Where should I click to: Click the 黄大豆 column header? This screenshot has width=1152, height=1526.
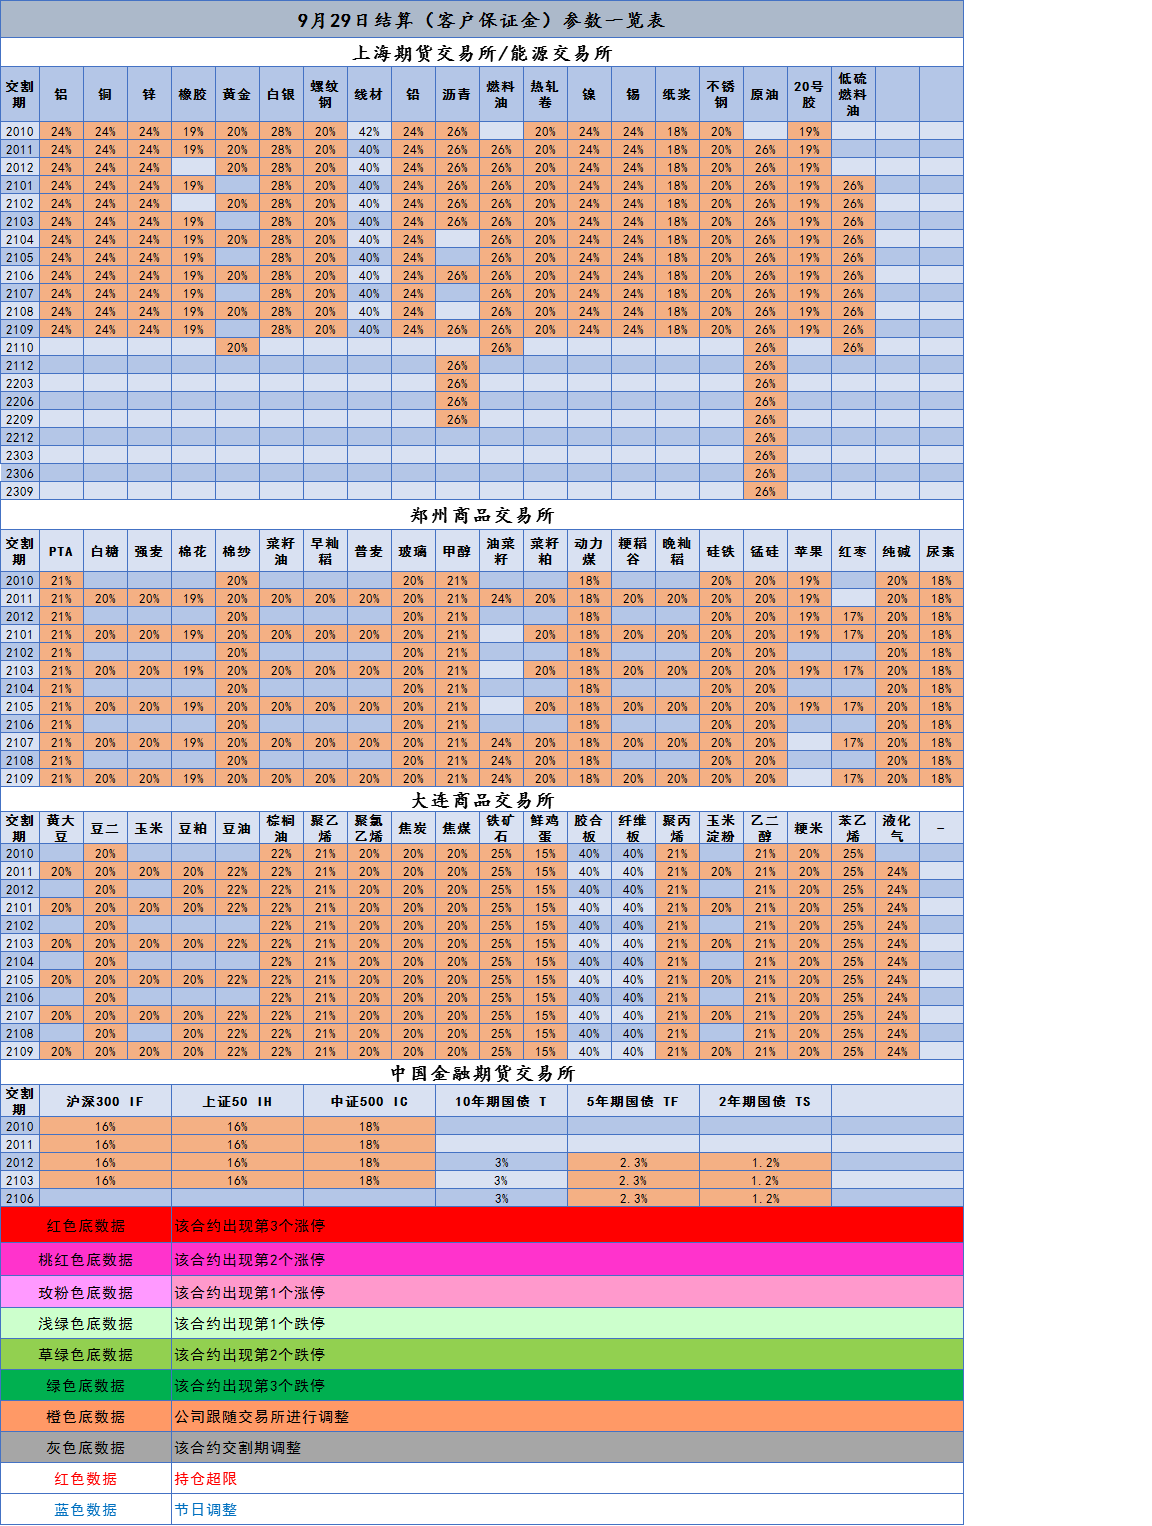(61, 828)
